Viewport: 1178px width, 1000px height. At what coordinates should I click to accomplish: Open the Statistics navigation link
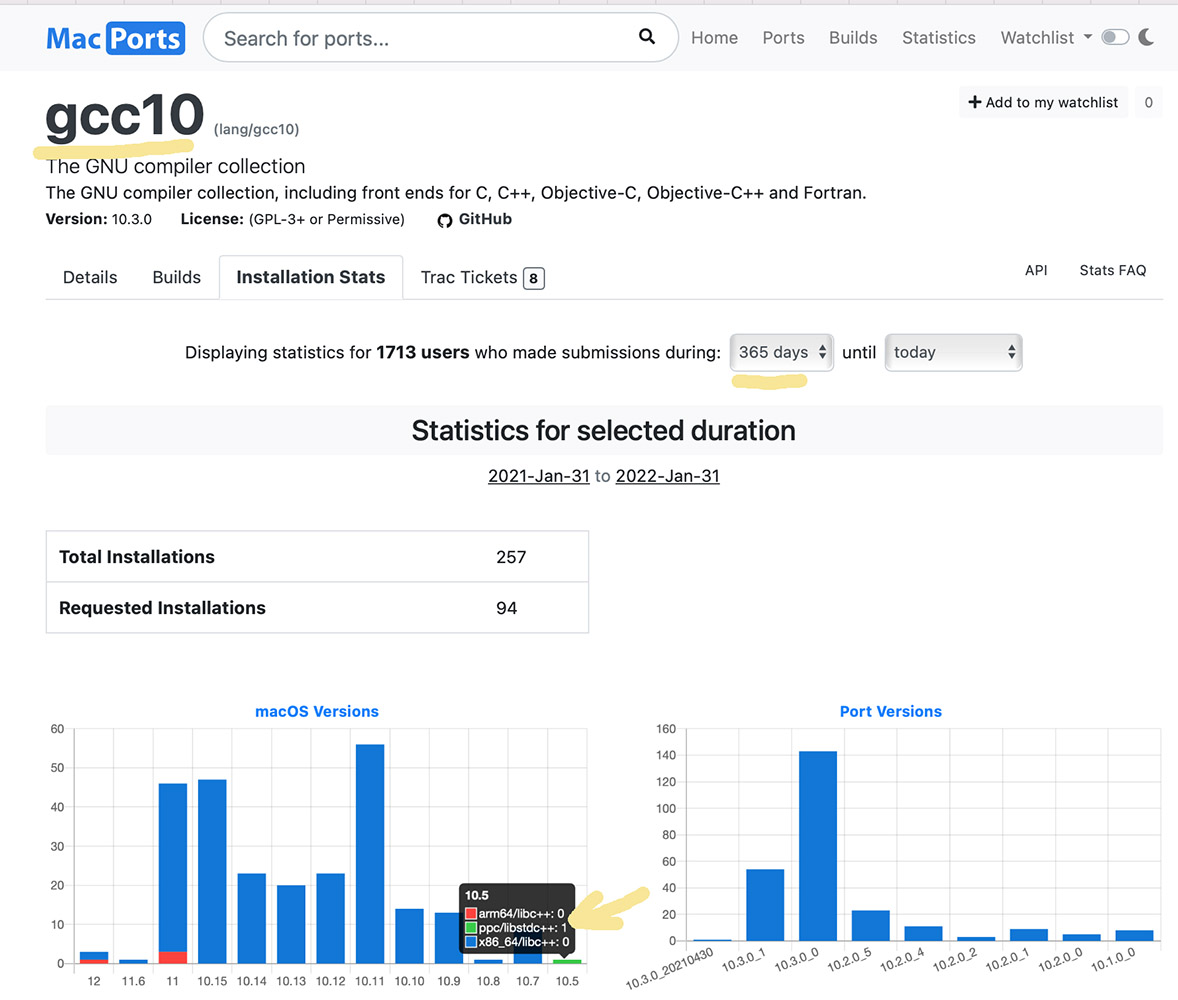pyautogui.click(x=938, y=38)
